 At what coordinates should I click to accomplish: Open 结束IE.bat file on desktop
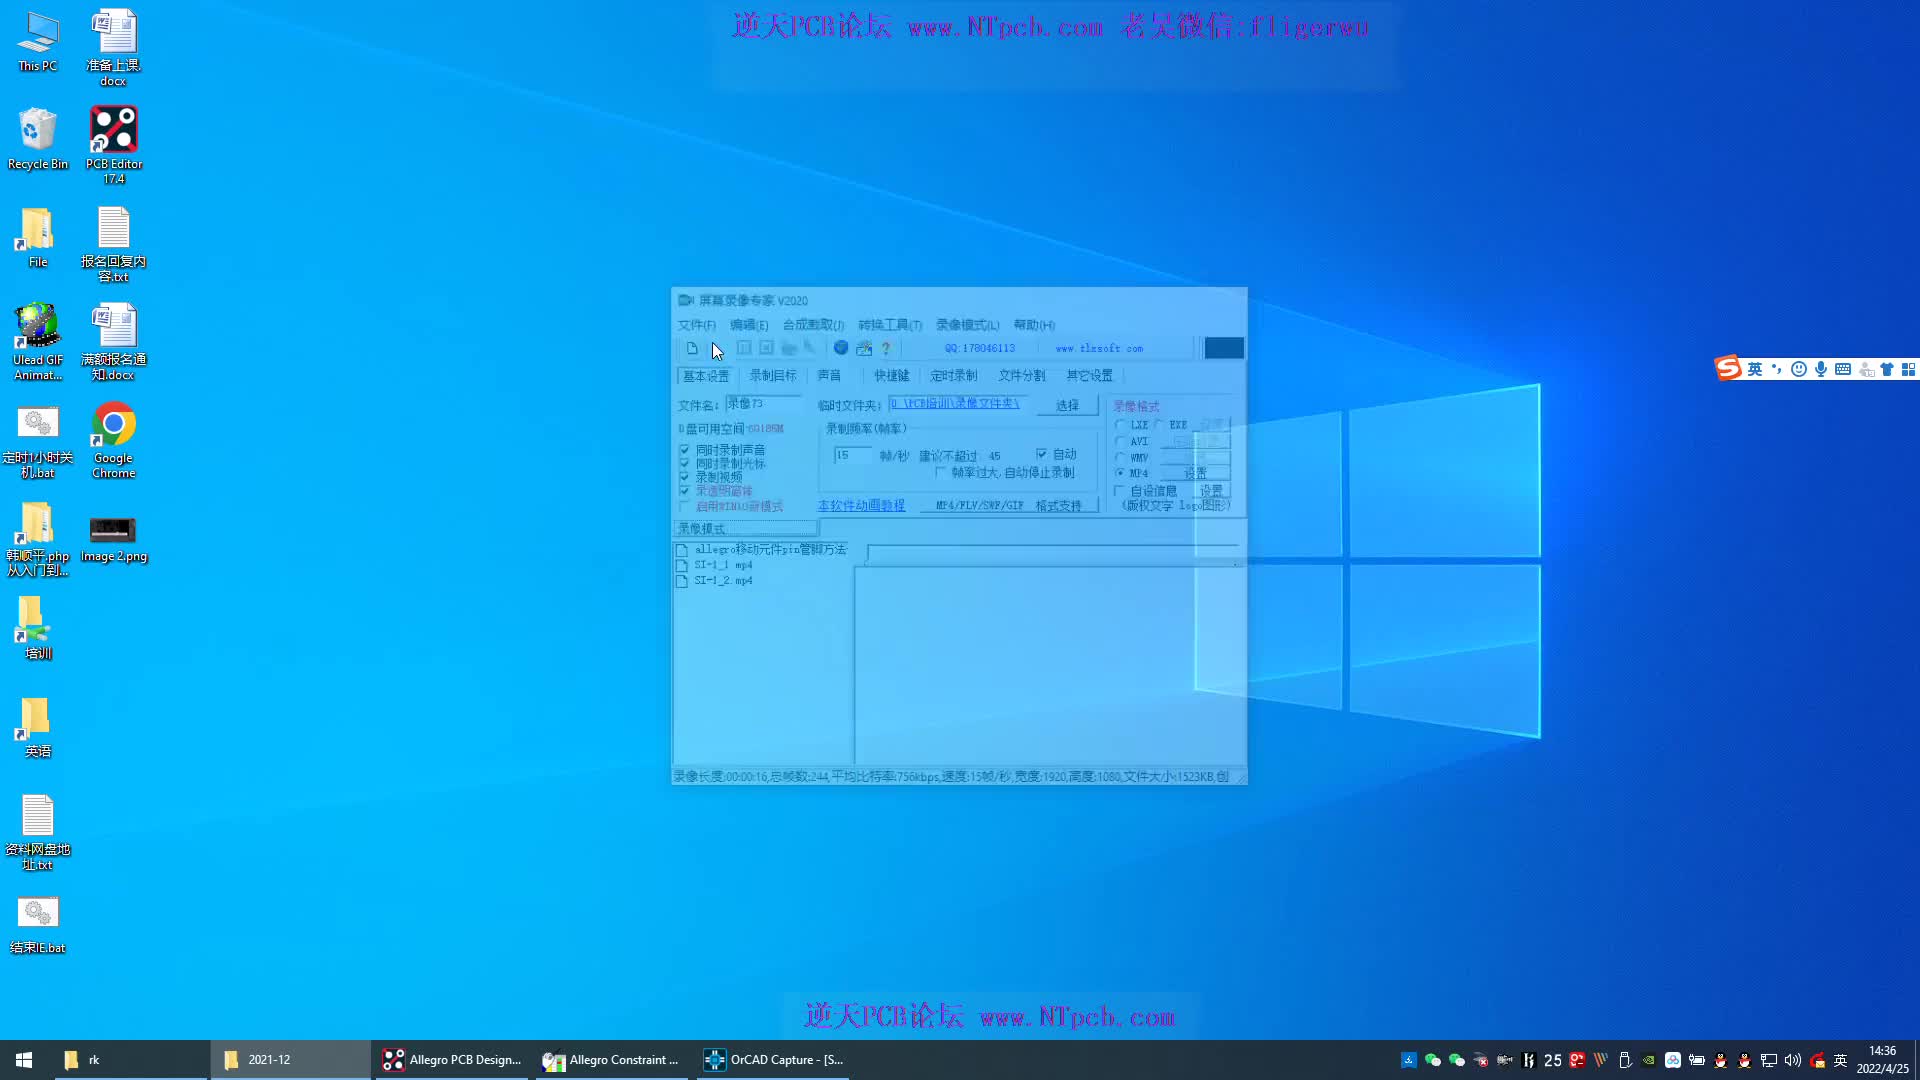[38, 924]
